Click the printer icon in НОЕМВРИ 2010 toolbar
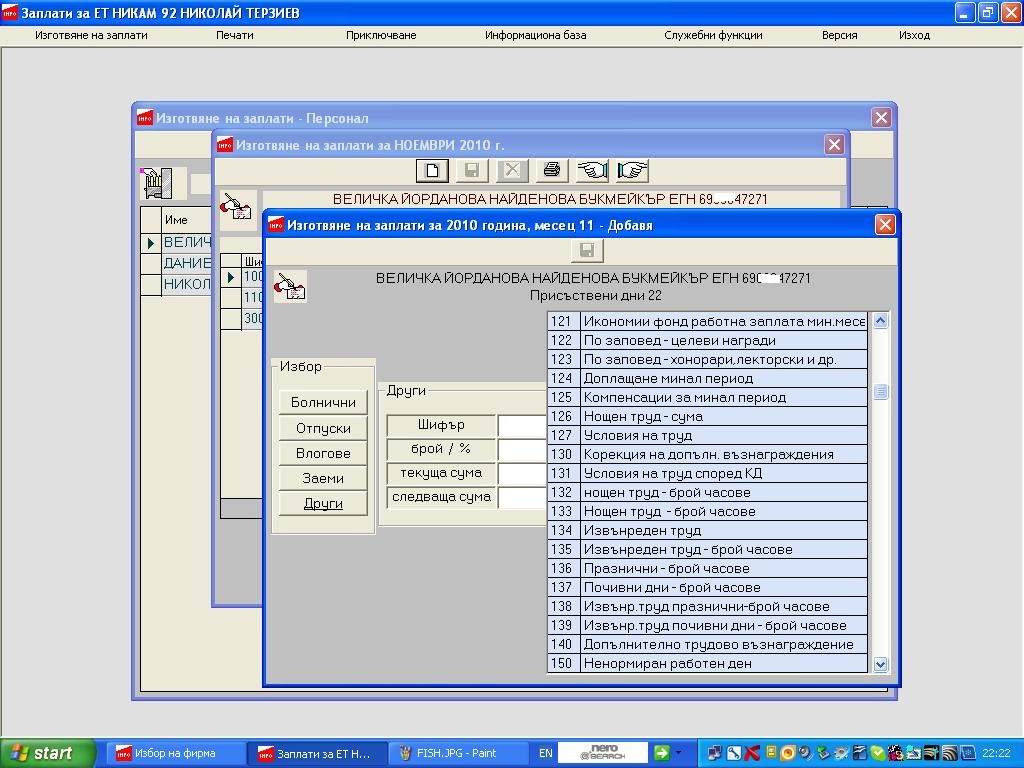 point(552,171)
